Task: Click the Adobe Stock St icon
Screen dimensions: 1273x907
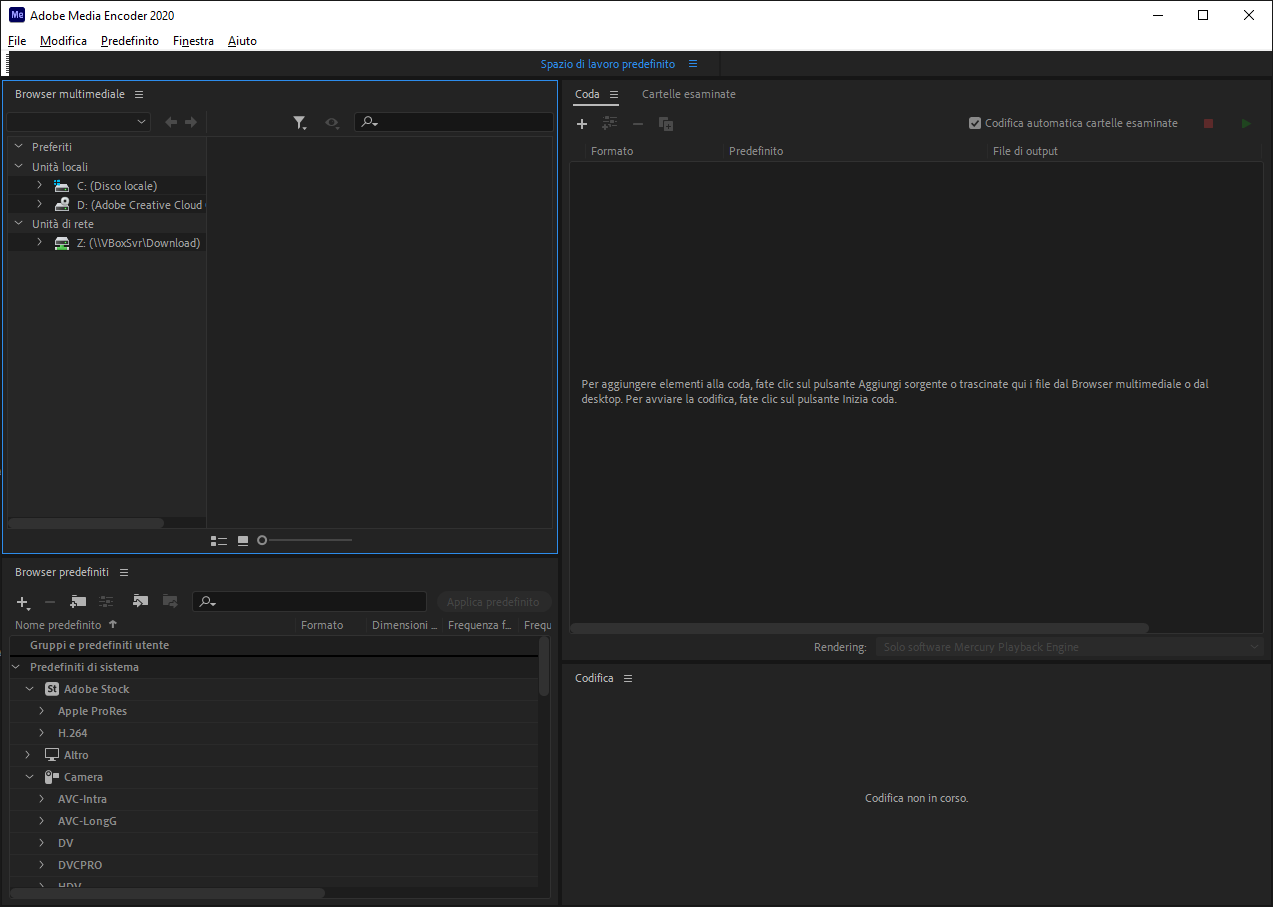Action: (x=52, y=689)
